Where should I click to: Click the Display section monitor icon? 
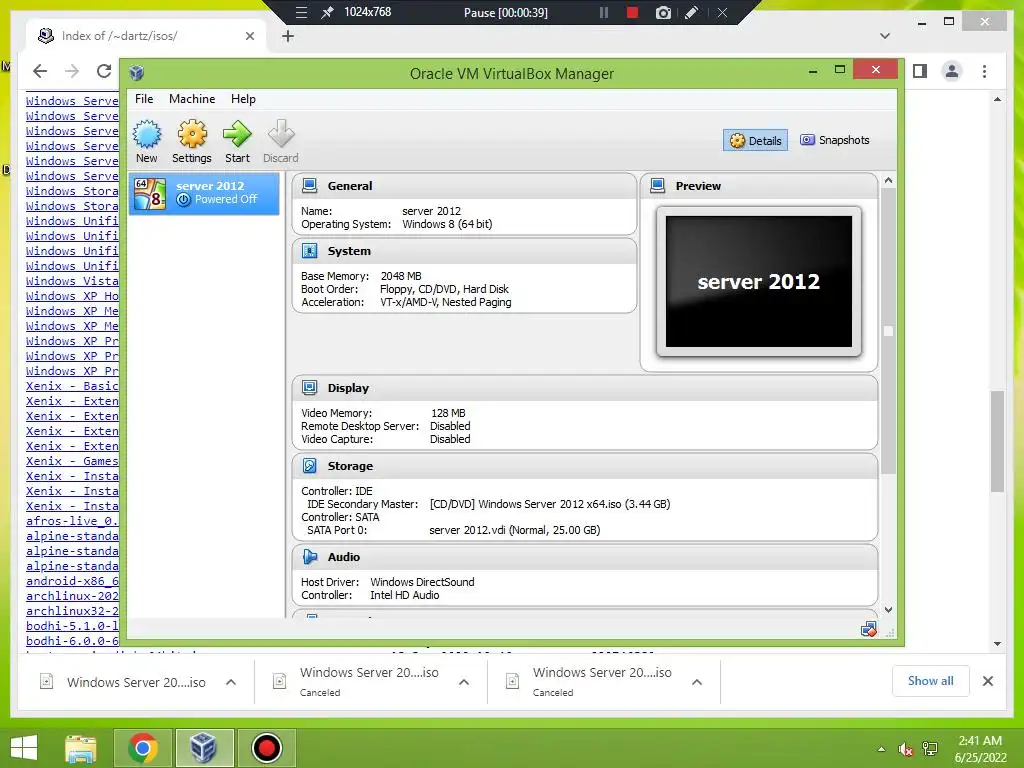point(310,388)
